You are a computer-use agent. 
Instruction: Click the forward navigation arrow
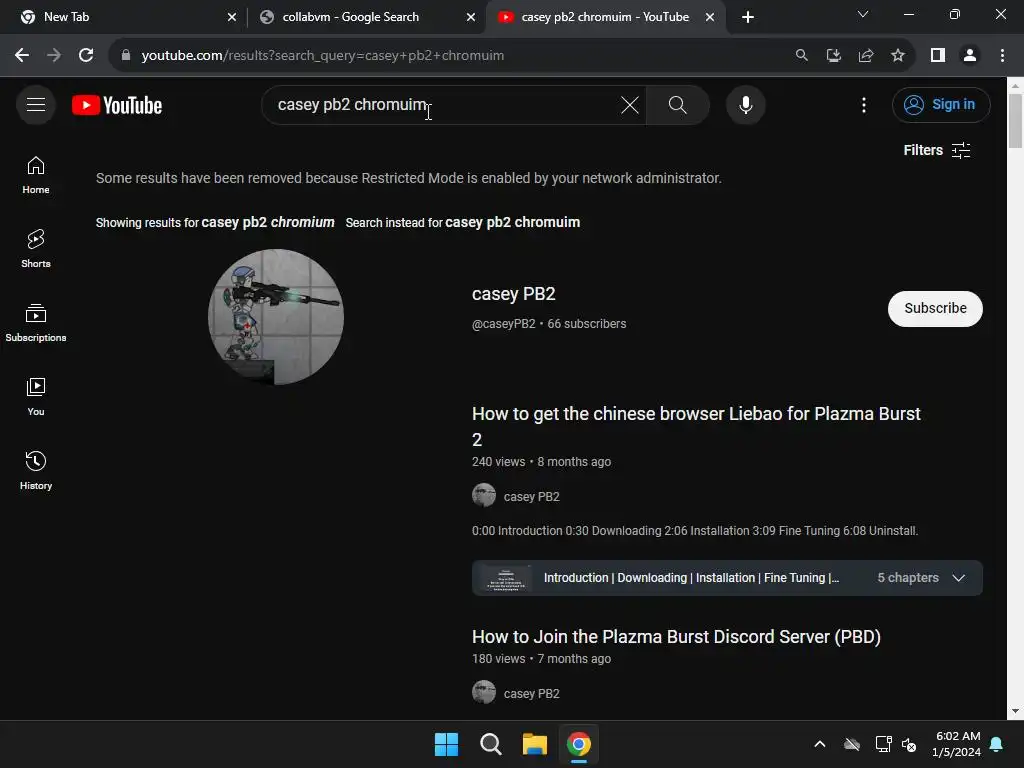pos(54,56)
